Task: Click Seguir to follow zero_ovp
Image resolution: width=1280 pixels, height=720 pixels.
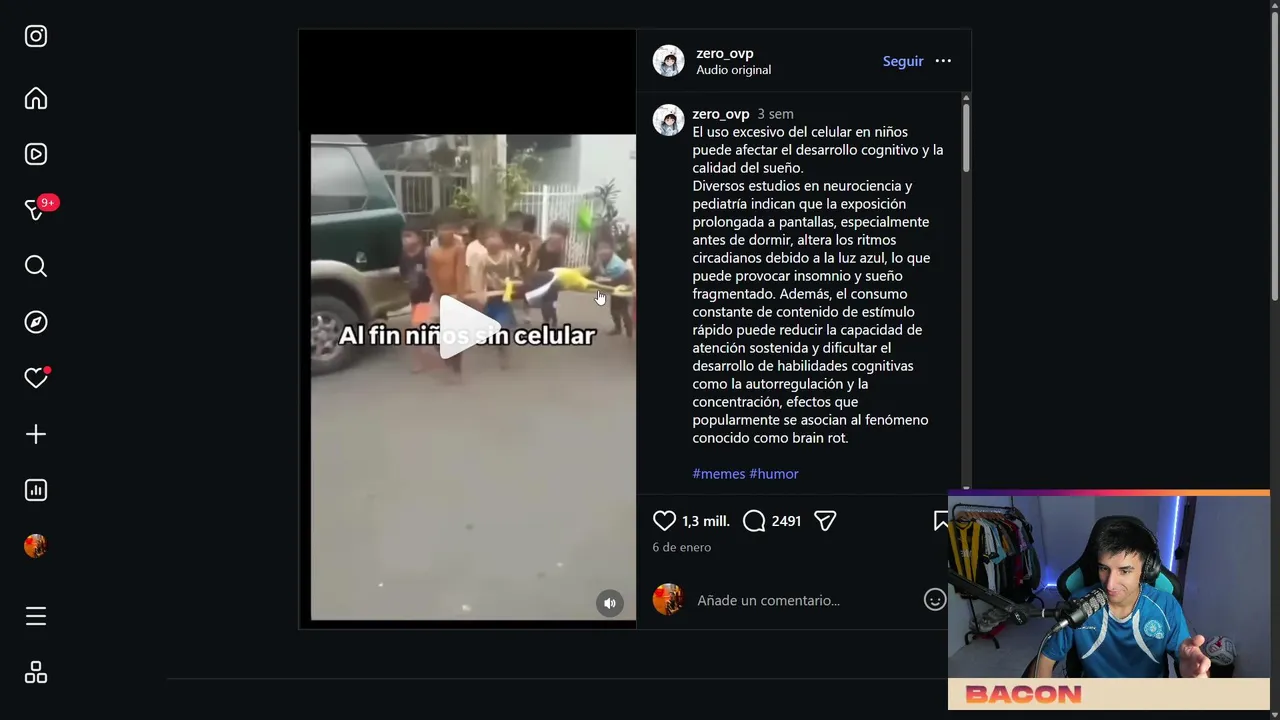Action: (903, 61)
